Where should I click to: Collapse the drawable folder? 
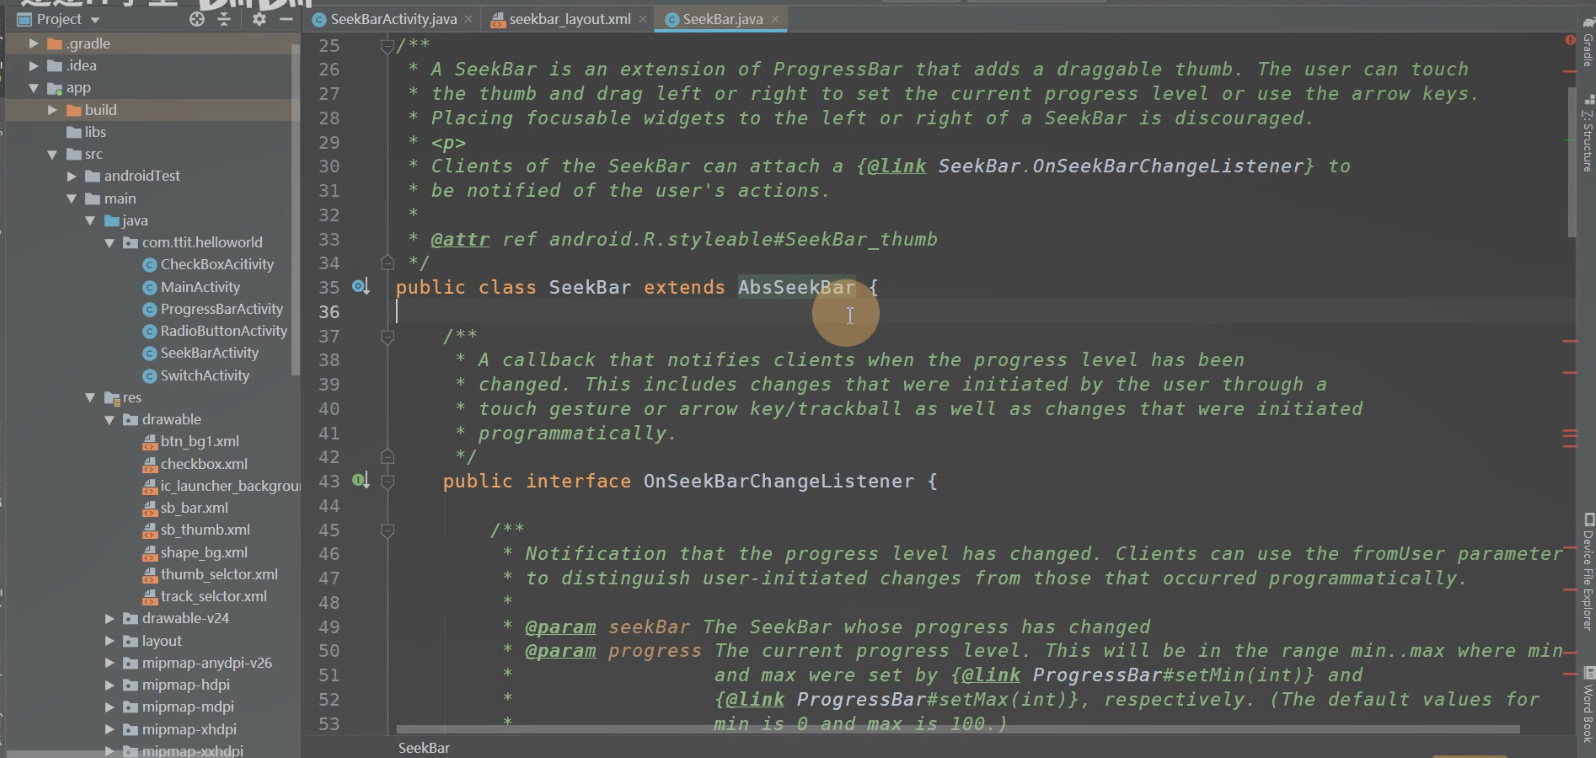click(109, 420)
